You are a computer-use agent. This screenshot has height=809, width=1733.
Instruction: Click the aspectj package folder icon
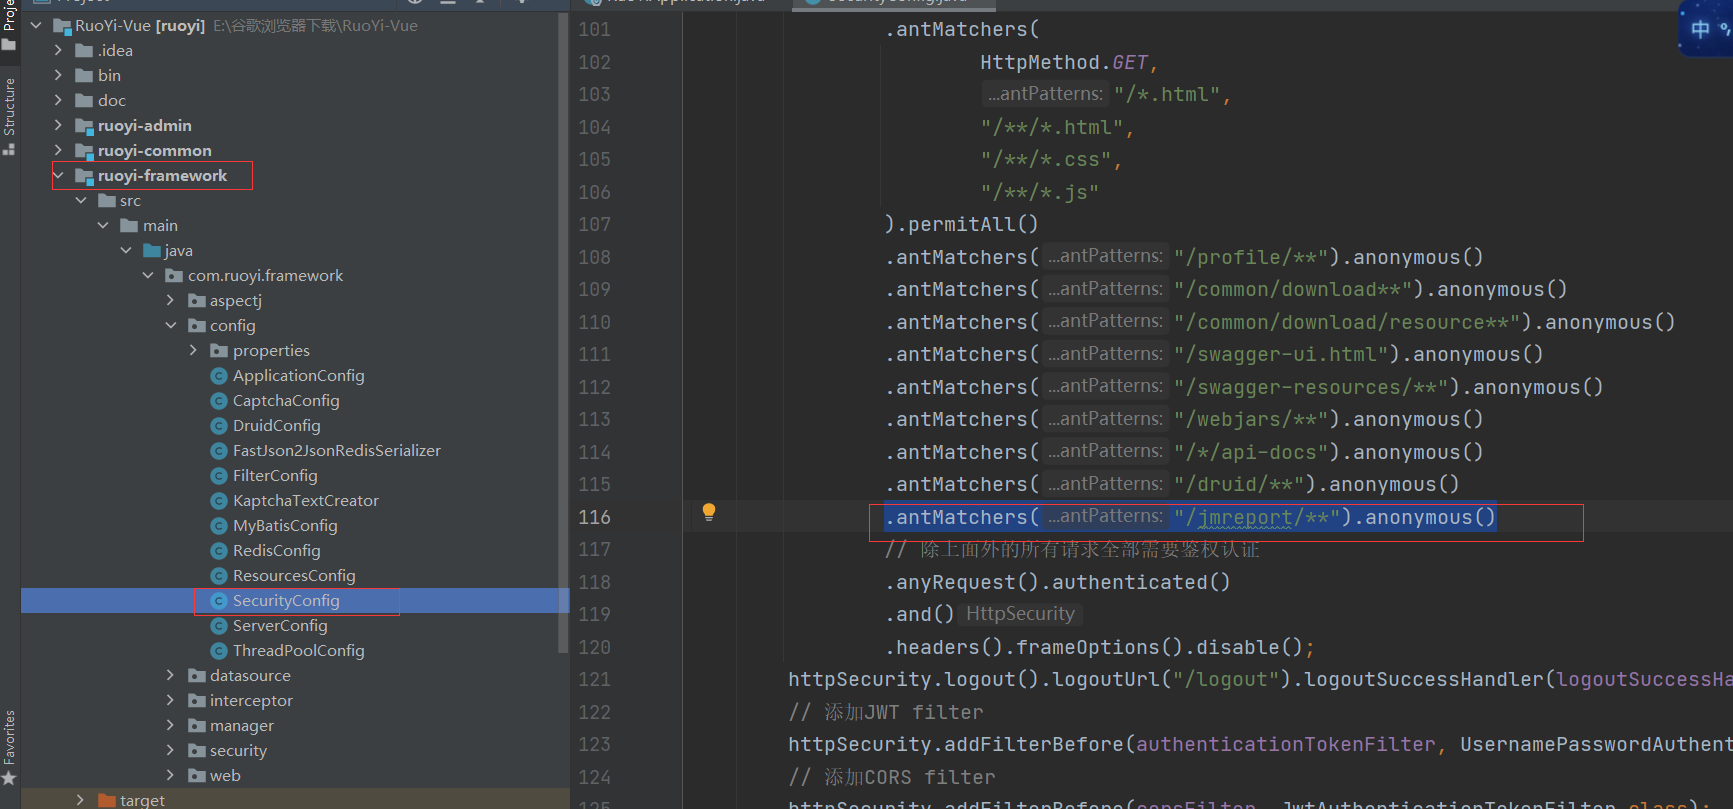pyautogui.click(x=197, y=301)
